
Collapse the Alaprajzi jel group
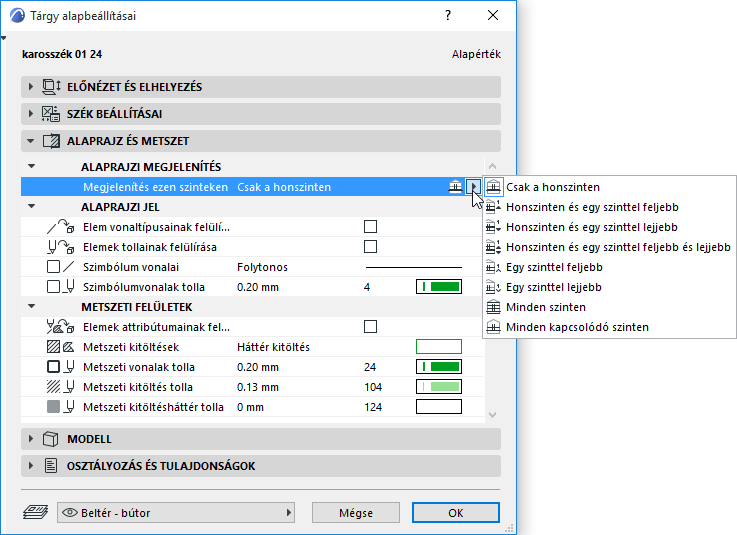[x=32, y=206]
